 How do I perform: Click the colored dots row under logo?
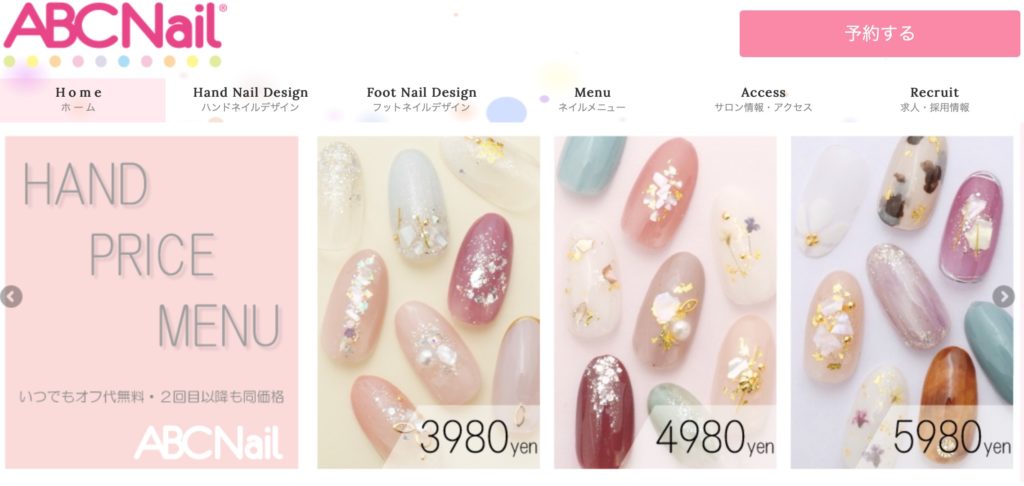pos(112,61)
